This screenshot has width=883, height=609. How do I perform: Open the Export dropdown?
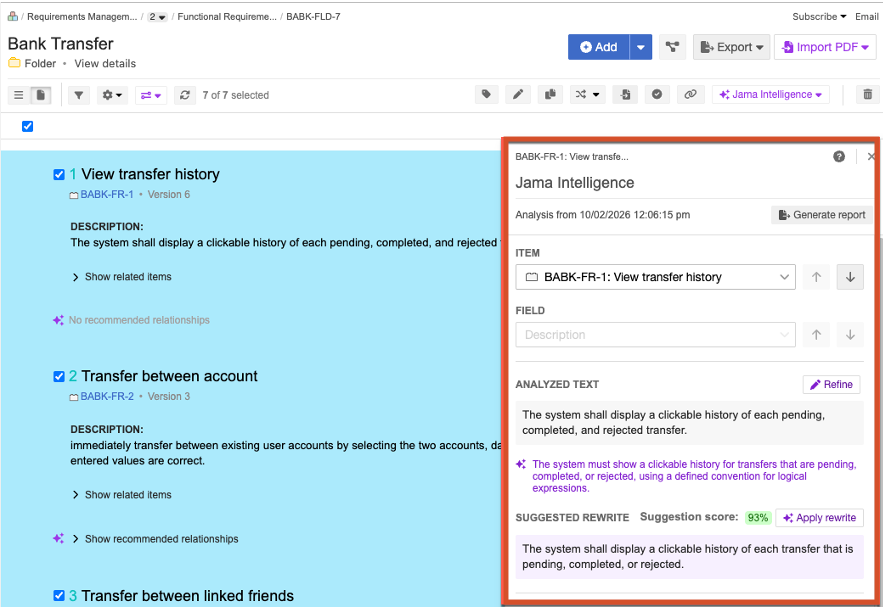pyautogui.click(x=732, y=47)
